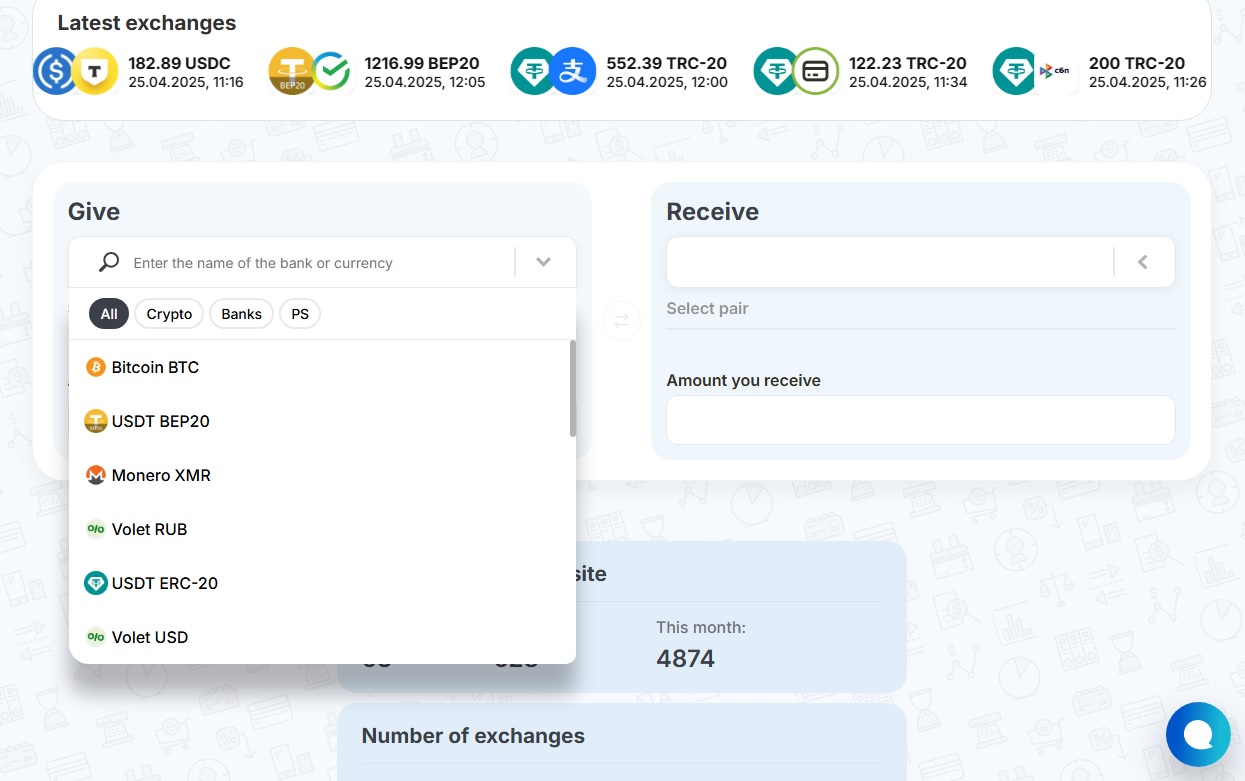Click the yellow T bank icon beside 182.89 USDC
Screen dimensions: 1245x781
click(96, 72)
